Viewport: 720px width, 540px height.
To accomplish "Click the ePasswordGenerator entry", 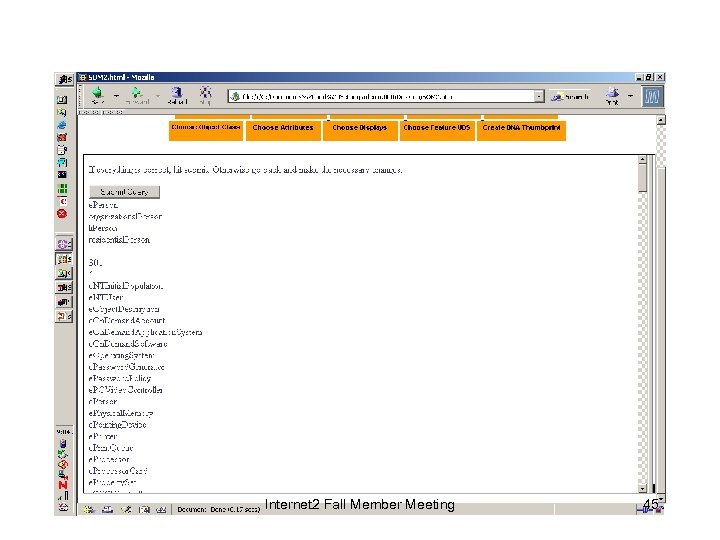I will pyautogui.click(x=126, y=366).
